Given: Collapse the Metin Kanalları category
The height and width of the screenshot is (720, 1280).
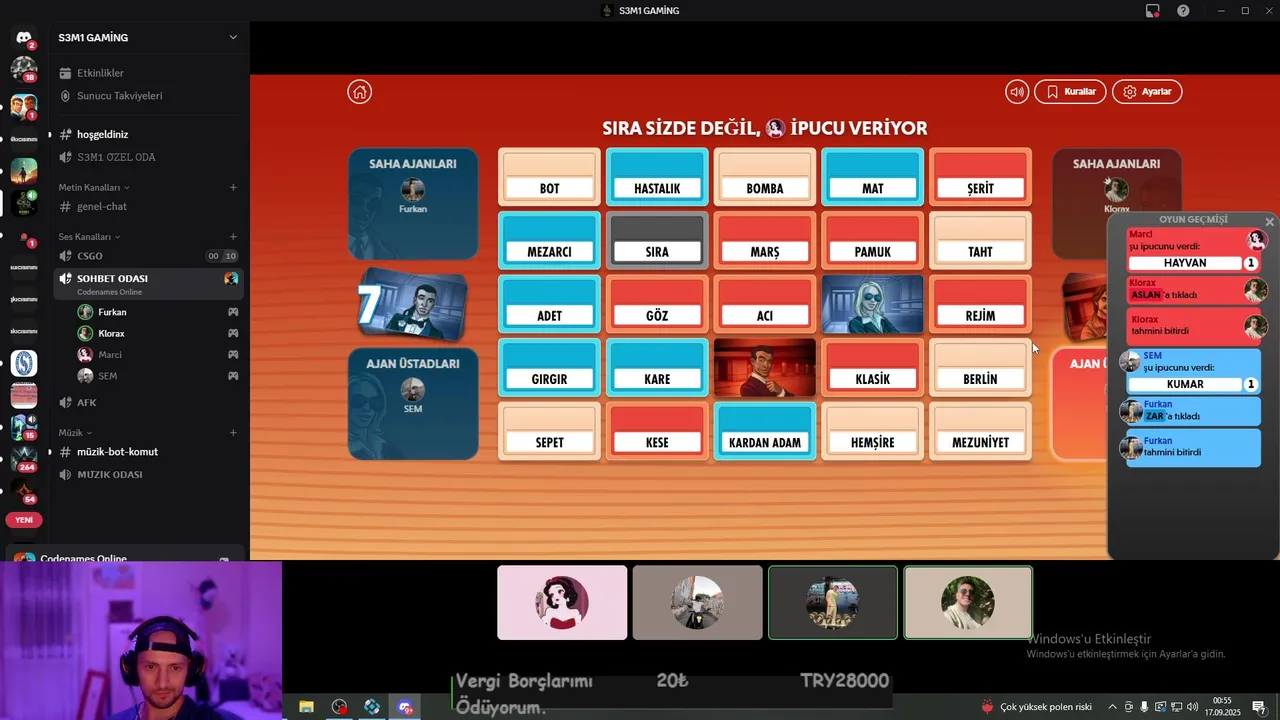Looking at the screenshot, I should coord(94,187).
